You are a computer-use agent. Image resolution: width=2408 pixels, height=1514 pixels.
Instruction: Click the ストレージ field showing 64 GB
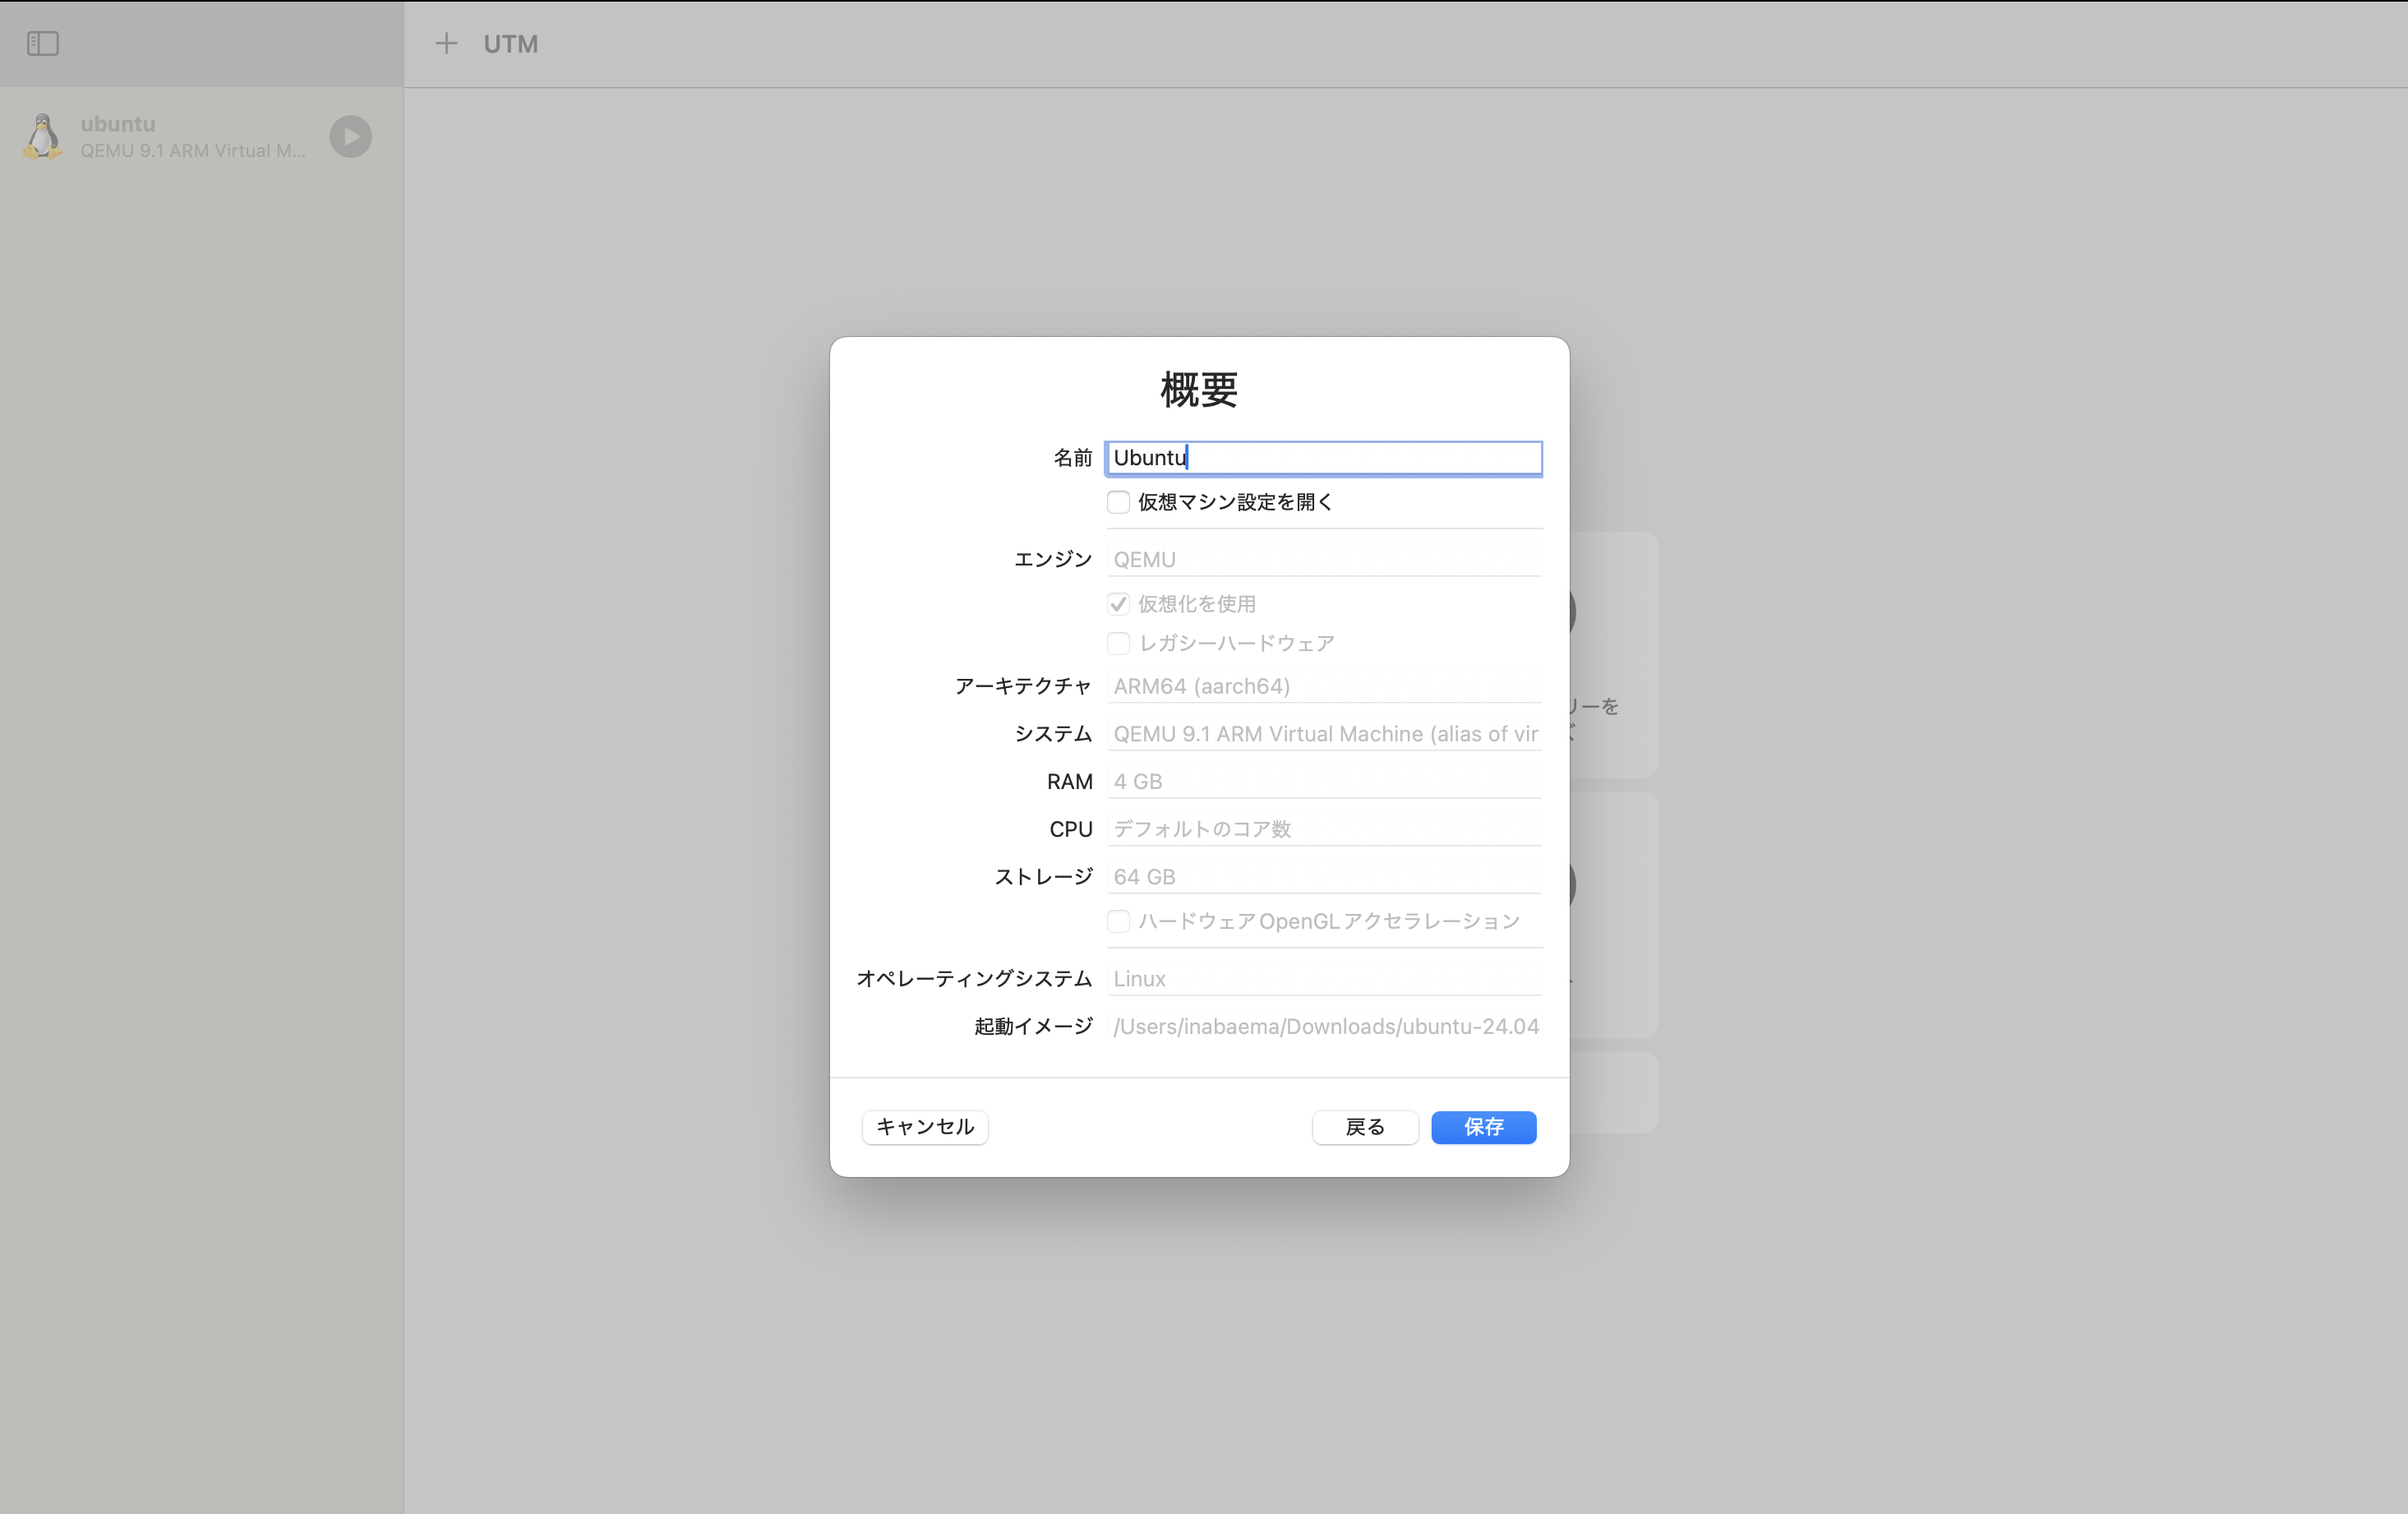[x=1322, y=876]
